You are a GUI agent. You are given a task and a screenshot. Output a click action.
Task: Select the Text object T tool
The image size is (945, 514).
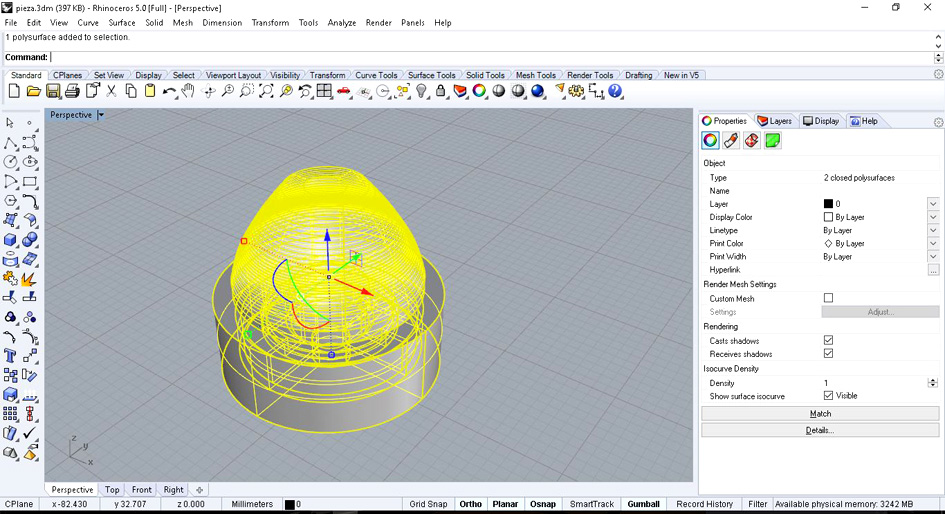click(10, 356)
